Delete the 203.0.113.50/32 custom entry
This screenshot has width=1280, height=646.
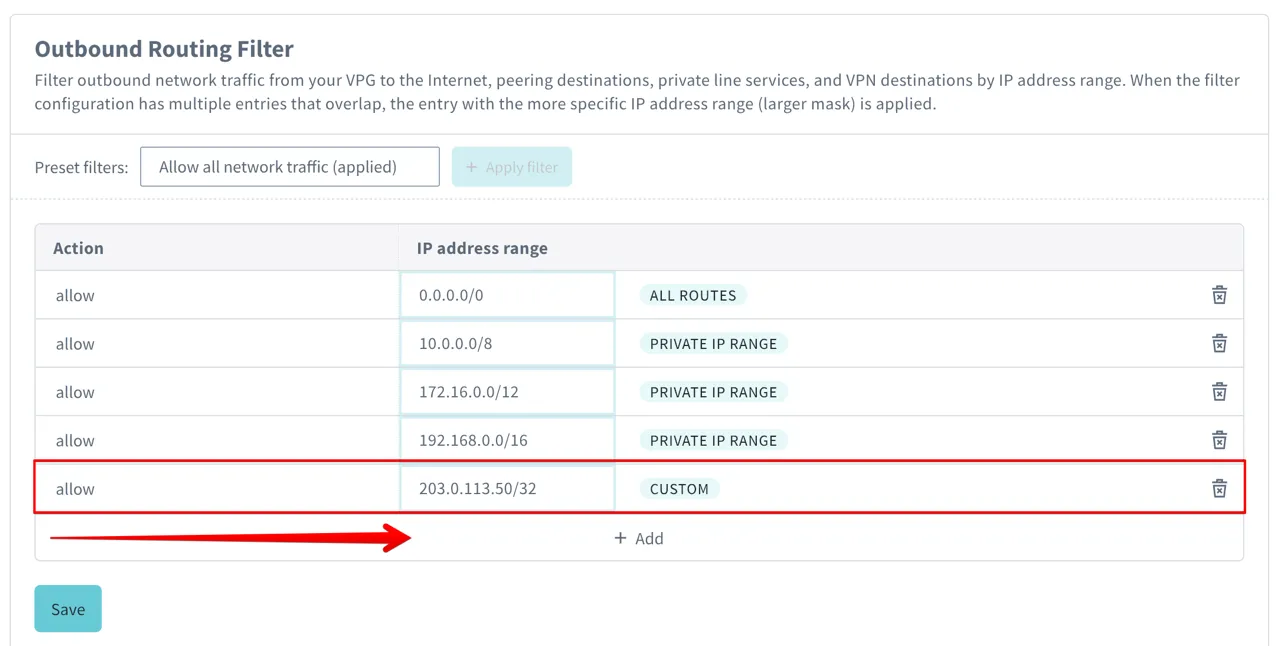click(1219, 489)
